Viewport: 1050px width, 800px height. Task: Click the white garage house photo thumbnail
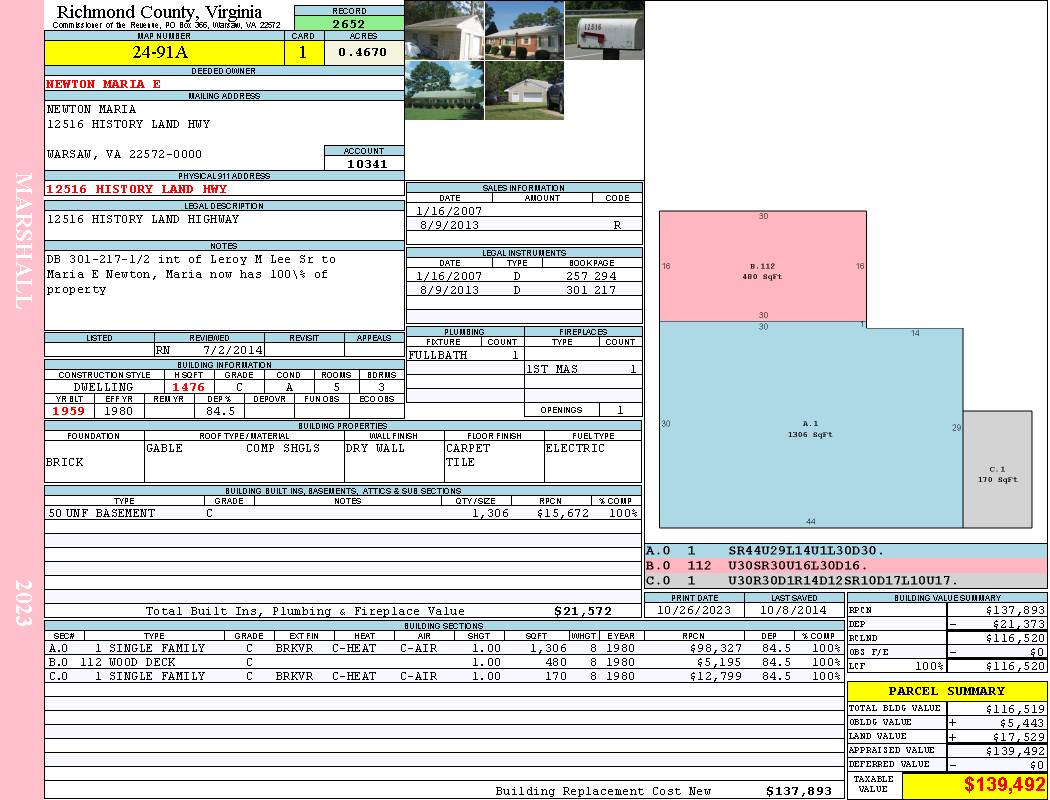pos(444,30)
